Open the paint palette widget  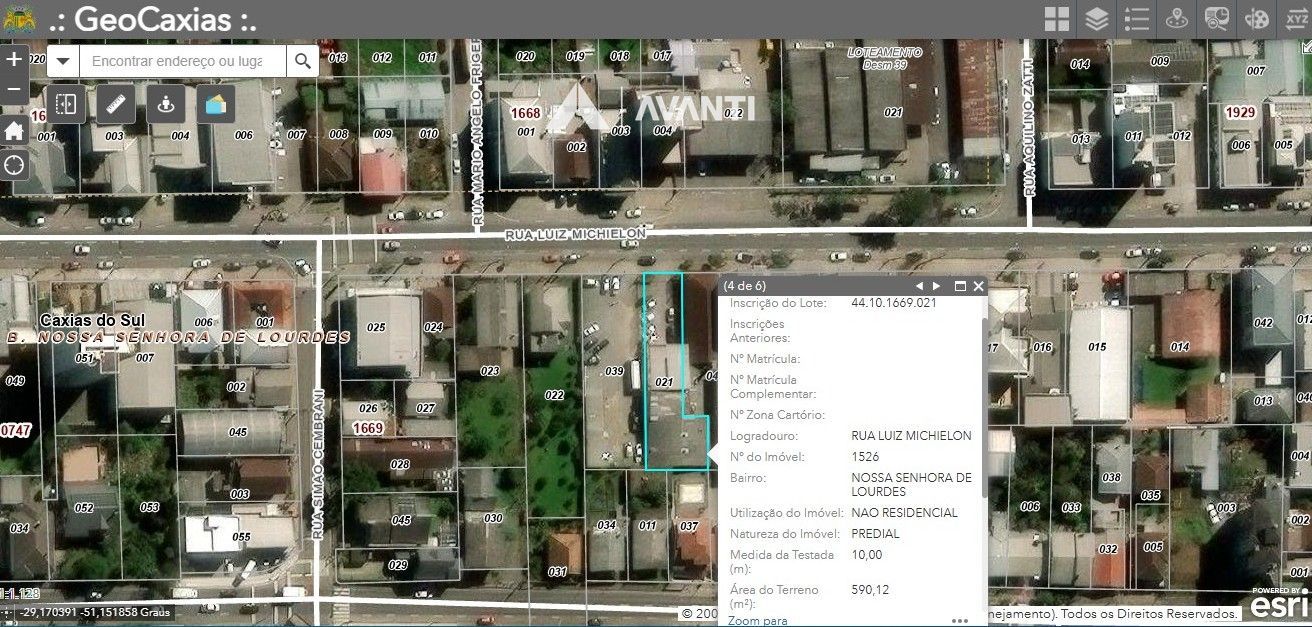pos(1256,19)
